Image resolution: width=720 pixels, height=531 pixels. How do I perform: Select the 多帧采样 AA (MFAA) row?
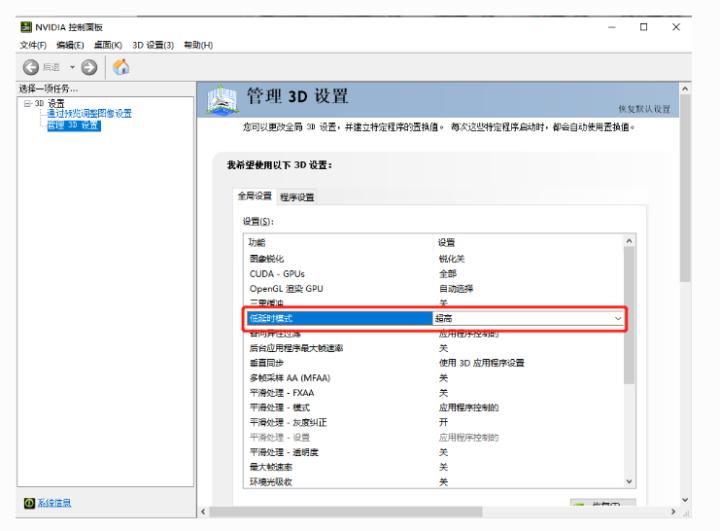pyautogui.click(x=433, y=378)
